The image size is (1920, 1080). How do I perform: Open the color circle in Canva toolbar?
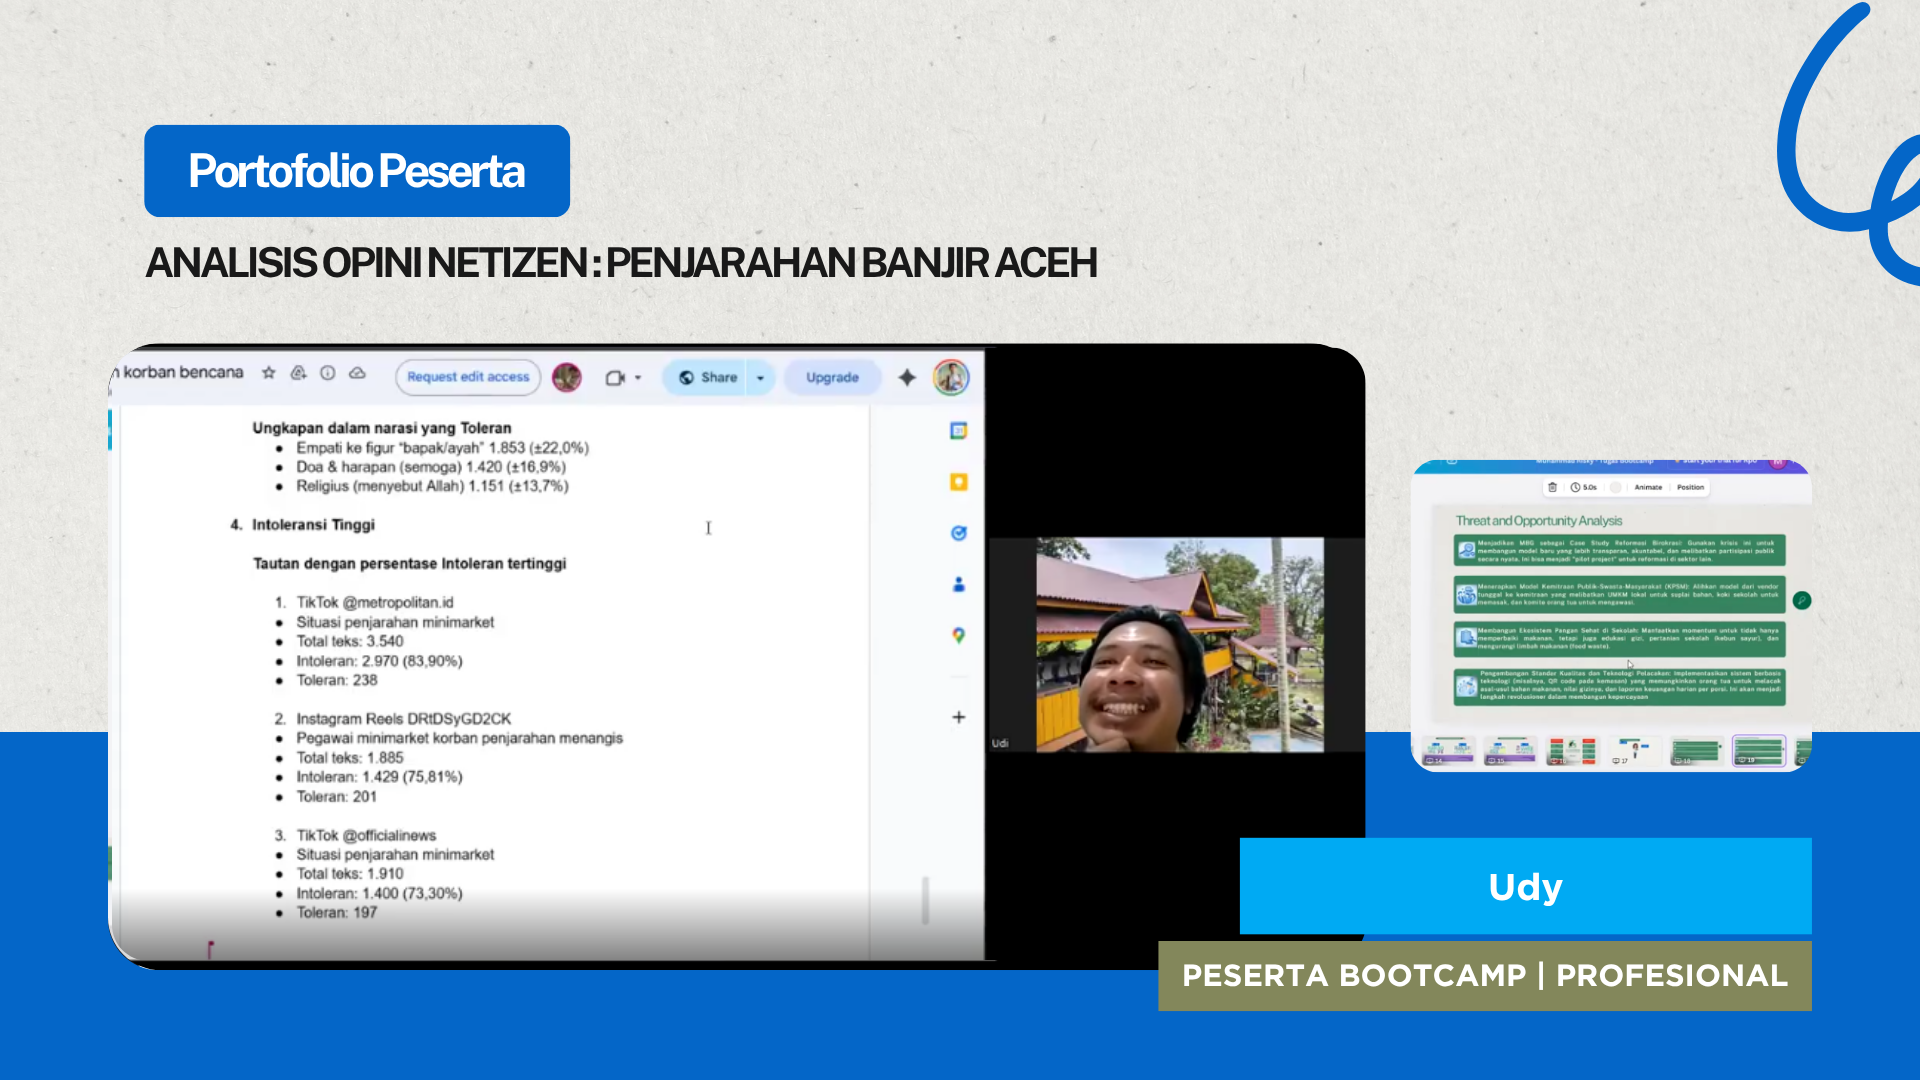click(x=1615, y=487)
